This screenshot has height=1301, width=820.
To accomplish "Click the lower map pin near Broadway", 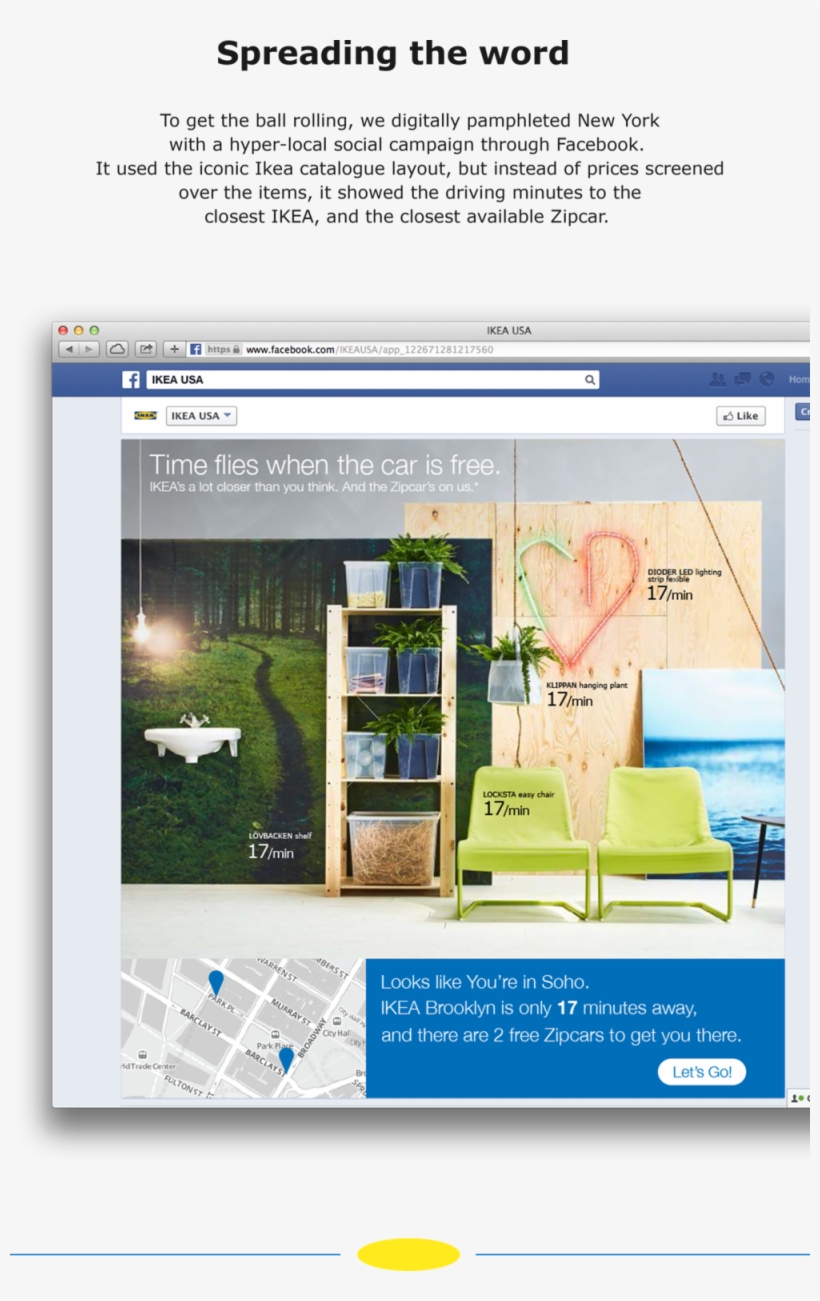I will (286, 1059).
